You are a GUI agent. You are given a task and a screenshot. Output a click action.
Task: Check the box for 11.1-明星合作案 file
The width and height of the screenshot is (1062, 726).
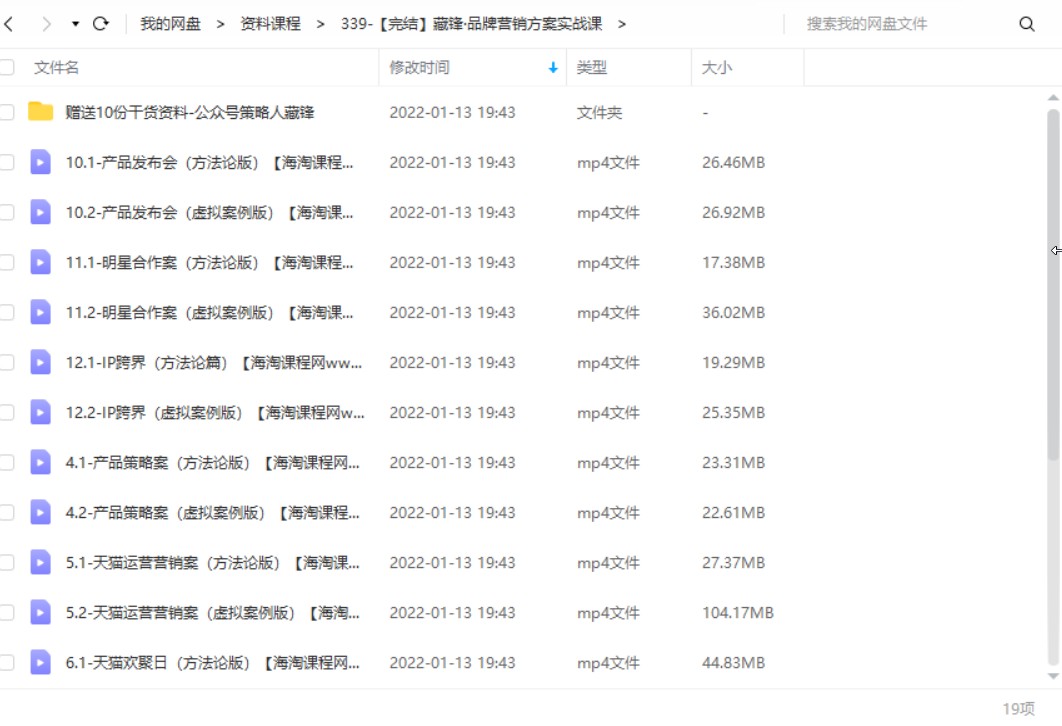(x=7, y=263)
